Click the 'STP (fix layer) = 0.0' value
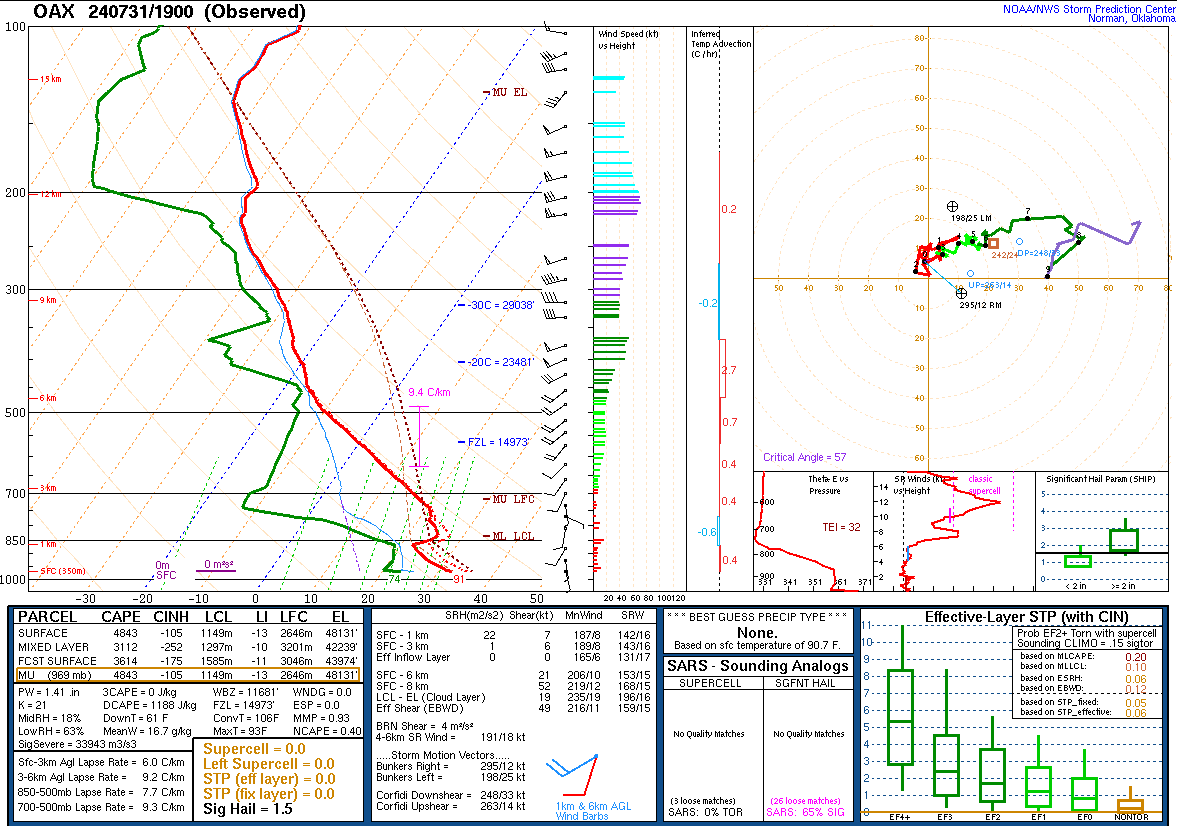Screen dimensions: 1177x826 269,794
